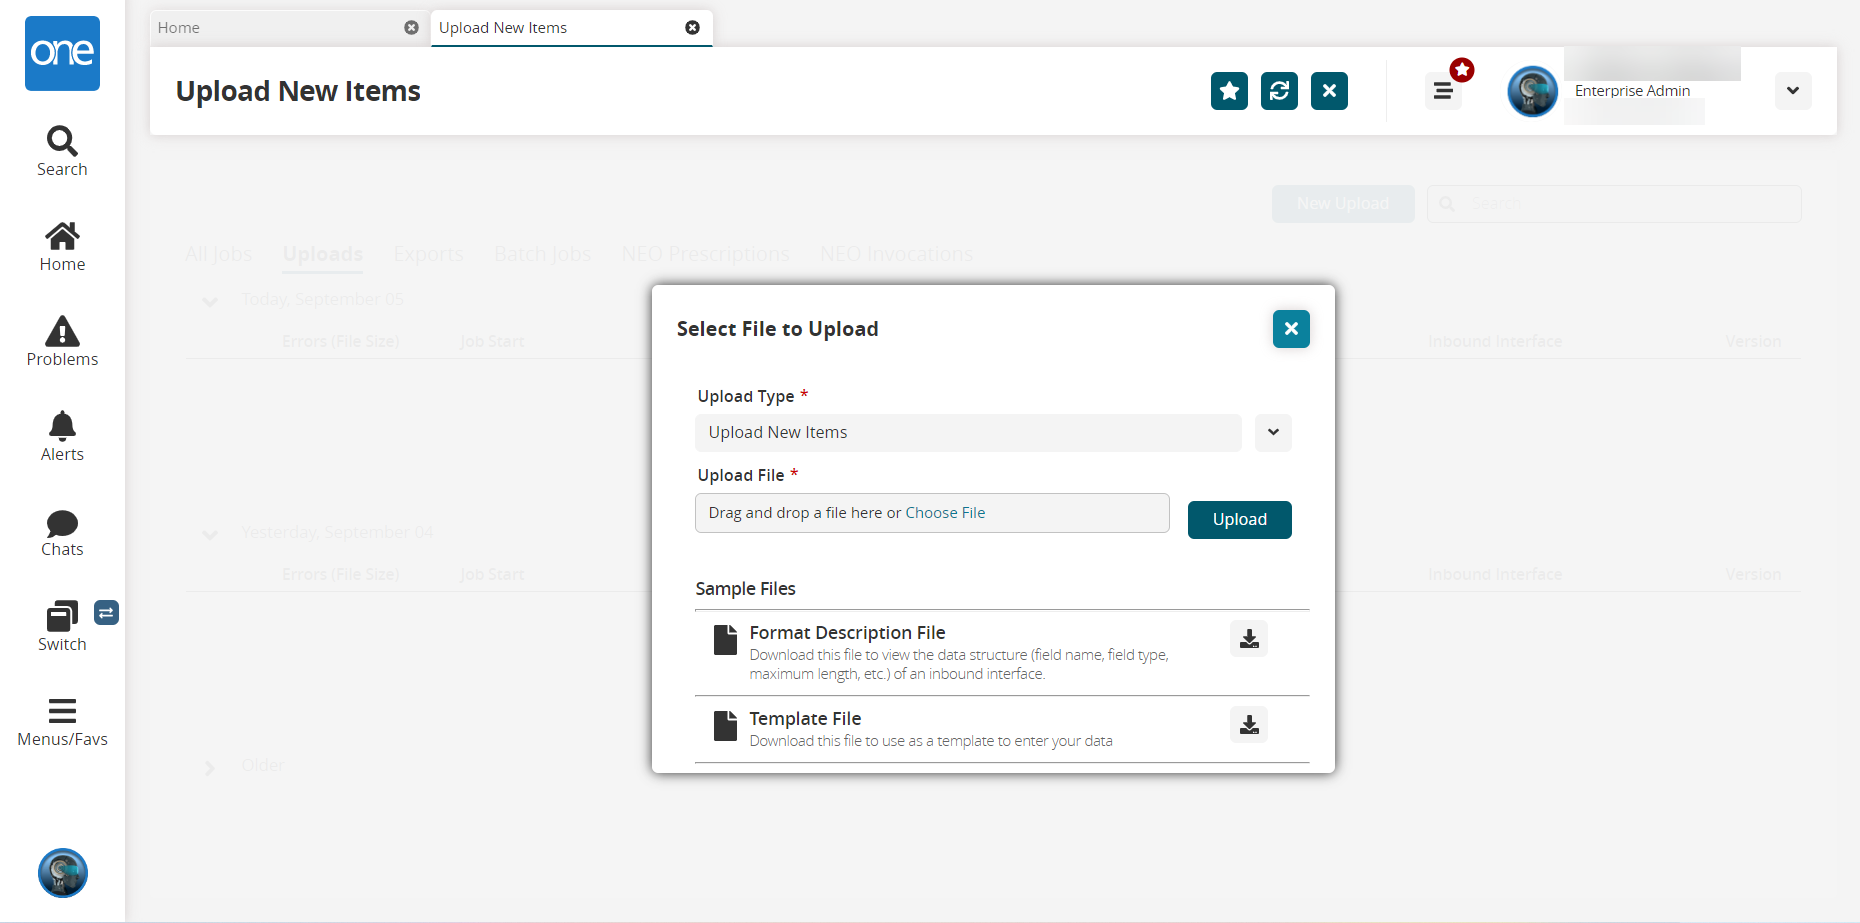Open the NEO Prescriptions tab
The width and height of the screenshot is (1860, 923).
[x=706, y=254]
